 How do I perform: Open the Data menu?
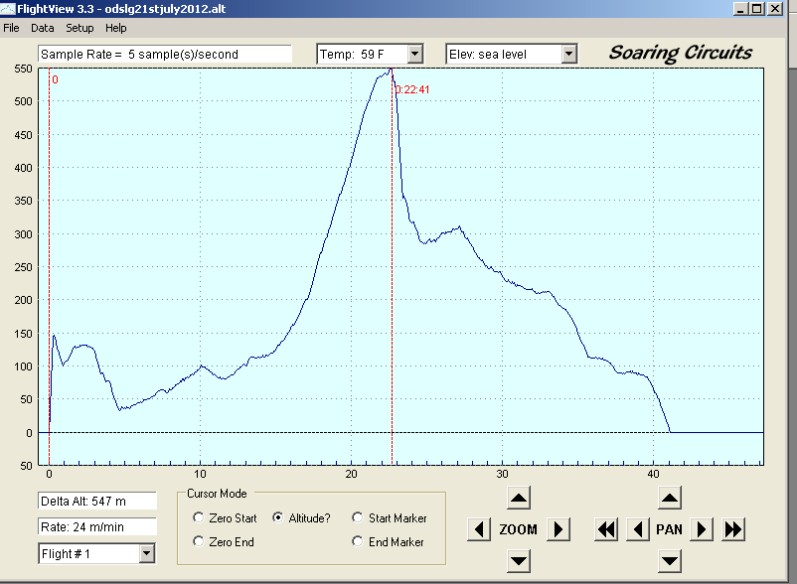42,28
